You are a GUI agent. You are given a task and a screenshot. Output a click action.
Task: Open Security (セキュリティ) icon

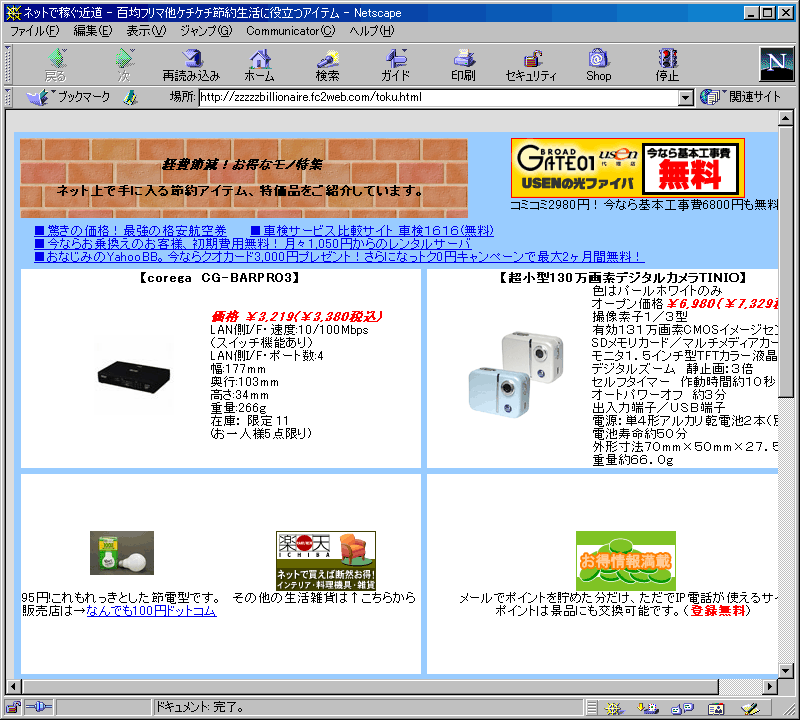[x=531, y=65]
